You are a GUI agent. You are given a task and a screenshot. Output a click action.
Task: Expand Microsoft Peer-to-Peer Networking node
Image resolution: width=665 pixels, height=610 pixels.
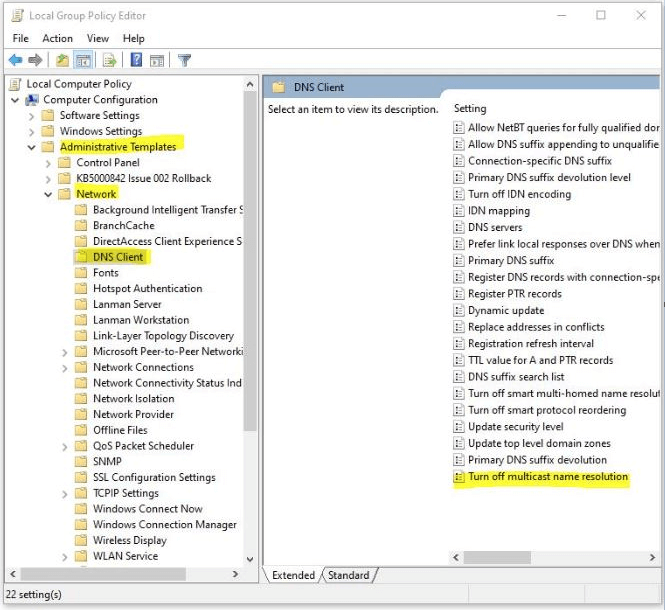click(64, 352)
